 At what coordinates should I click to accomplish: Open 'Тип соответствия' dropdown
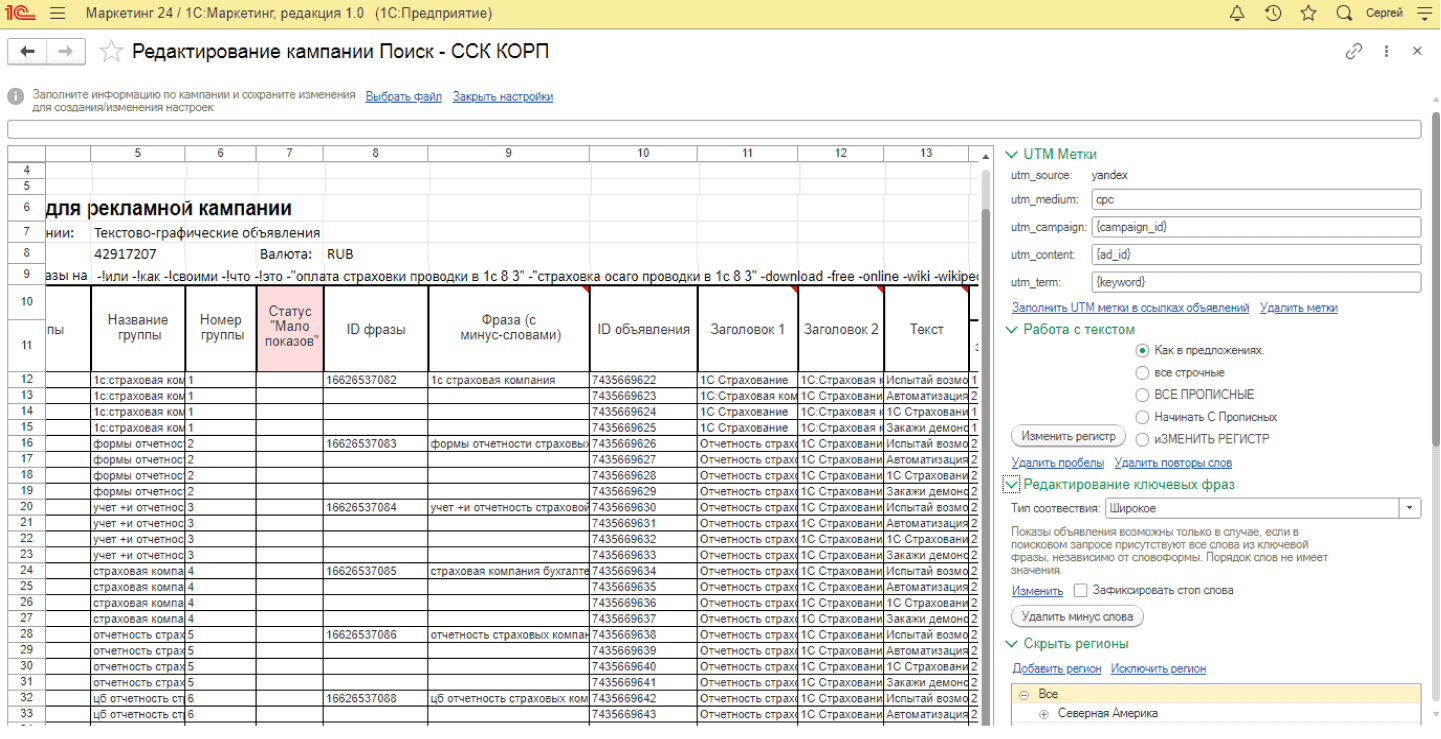(1410, 508)
